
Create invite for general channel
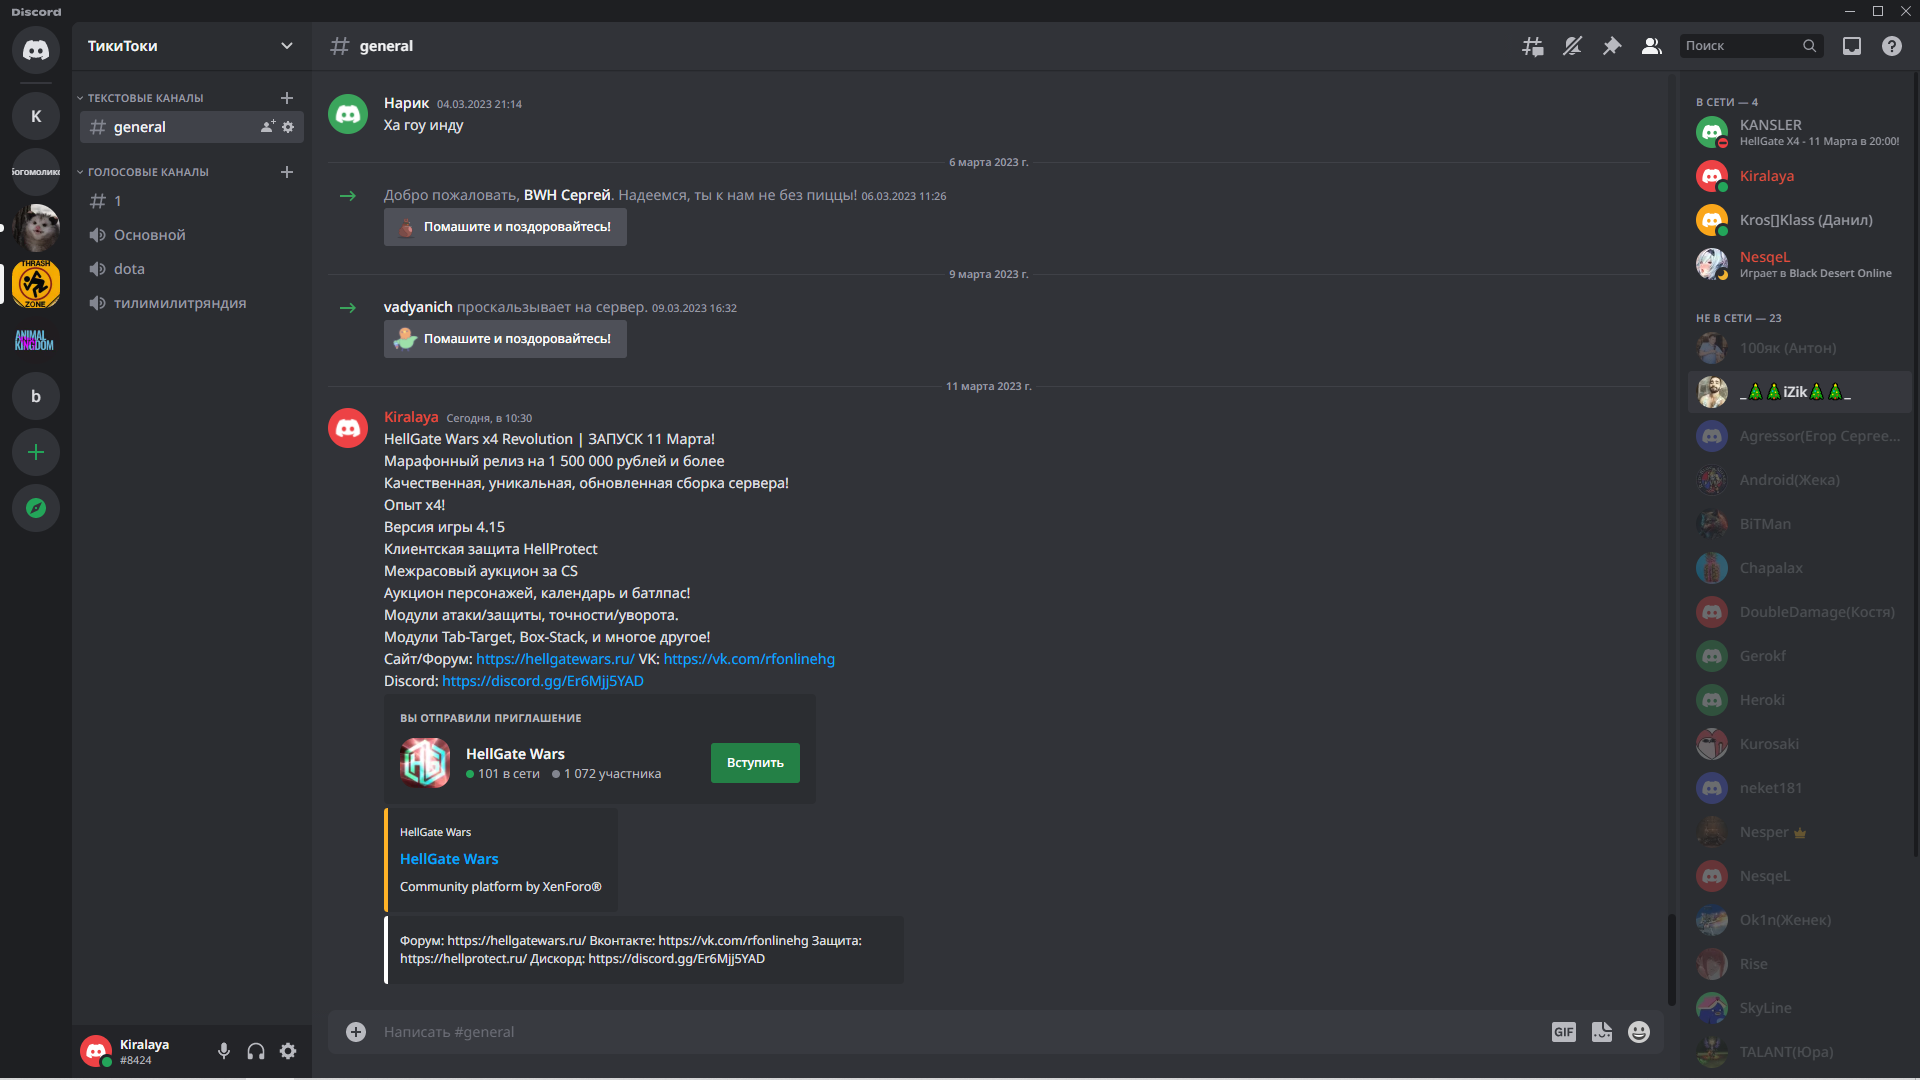pyautogui.click(x=268, y=127)
